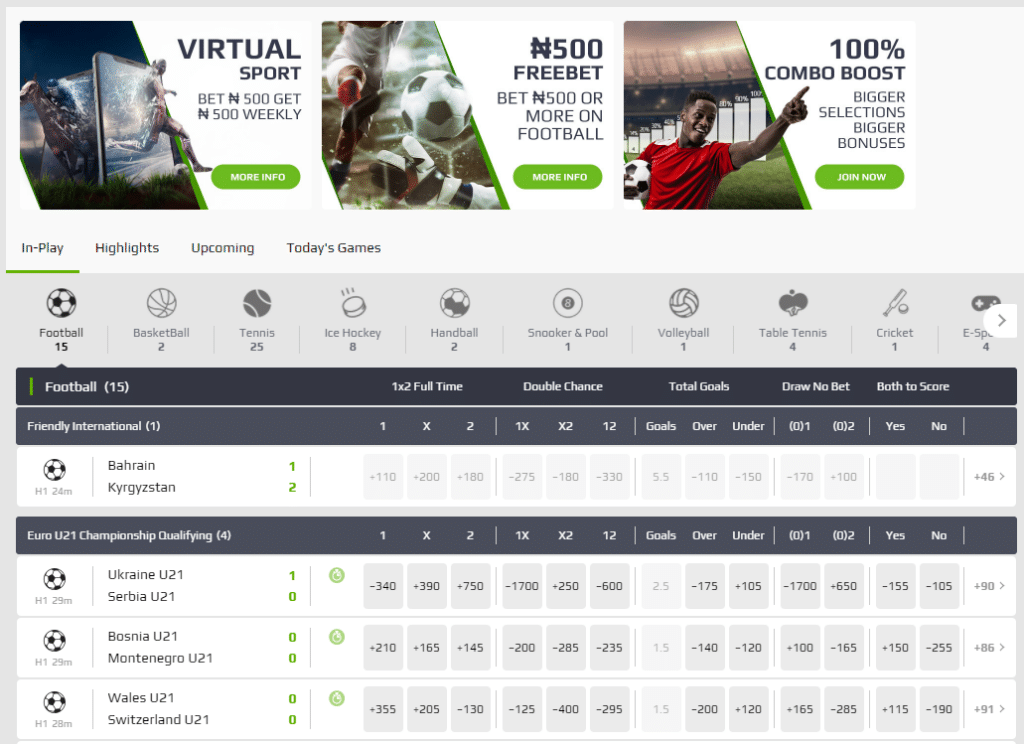This screenshot has height=744, width=1024.
Task: Select the Volleyball sport icon
Action: pyautogui.click(x=683, y=303)
